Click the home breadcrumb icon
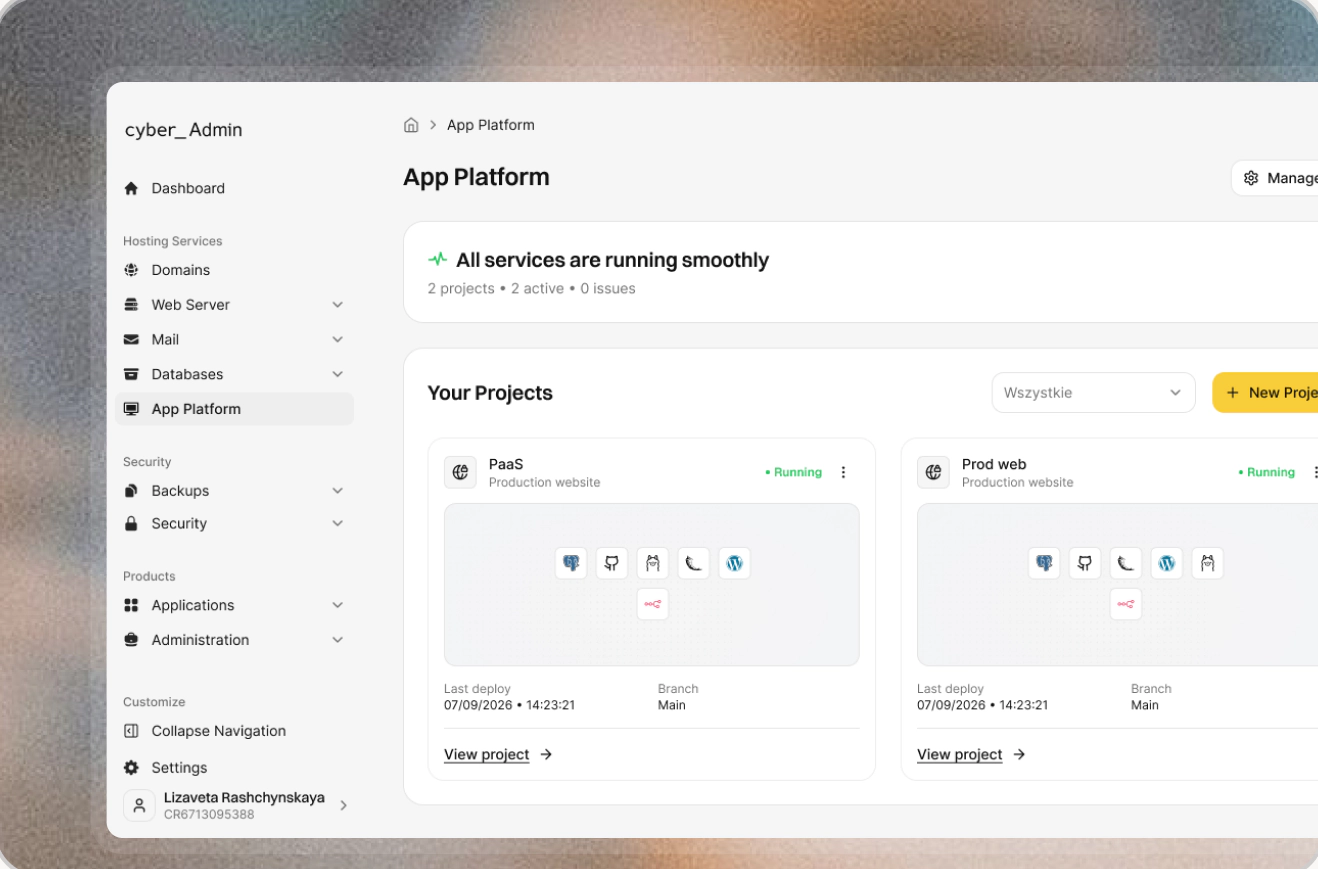Viewport: 1318px width, 869px height. [x=411, y=125]
